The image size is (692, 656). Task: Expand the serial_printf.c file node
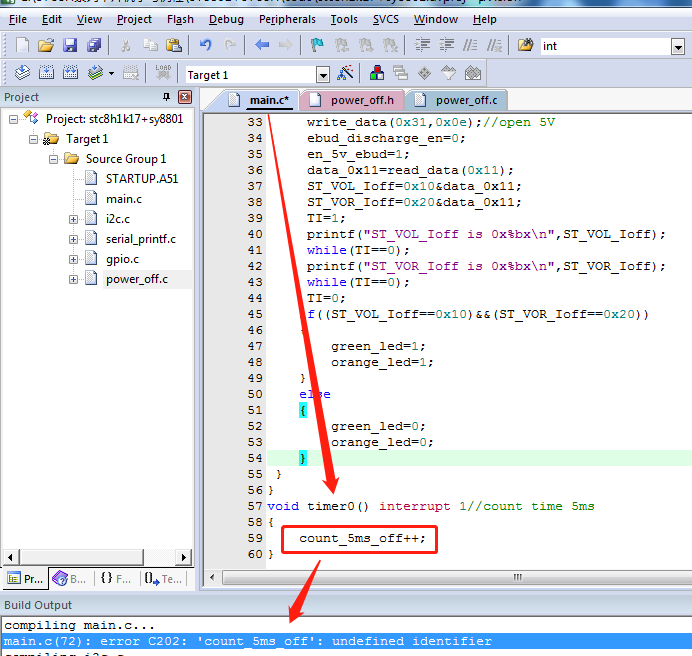point(73,239)
